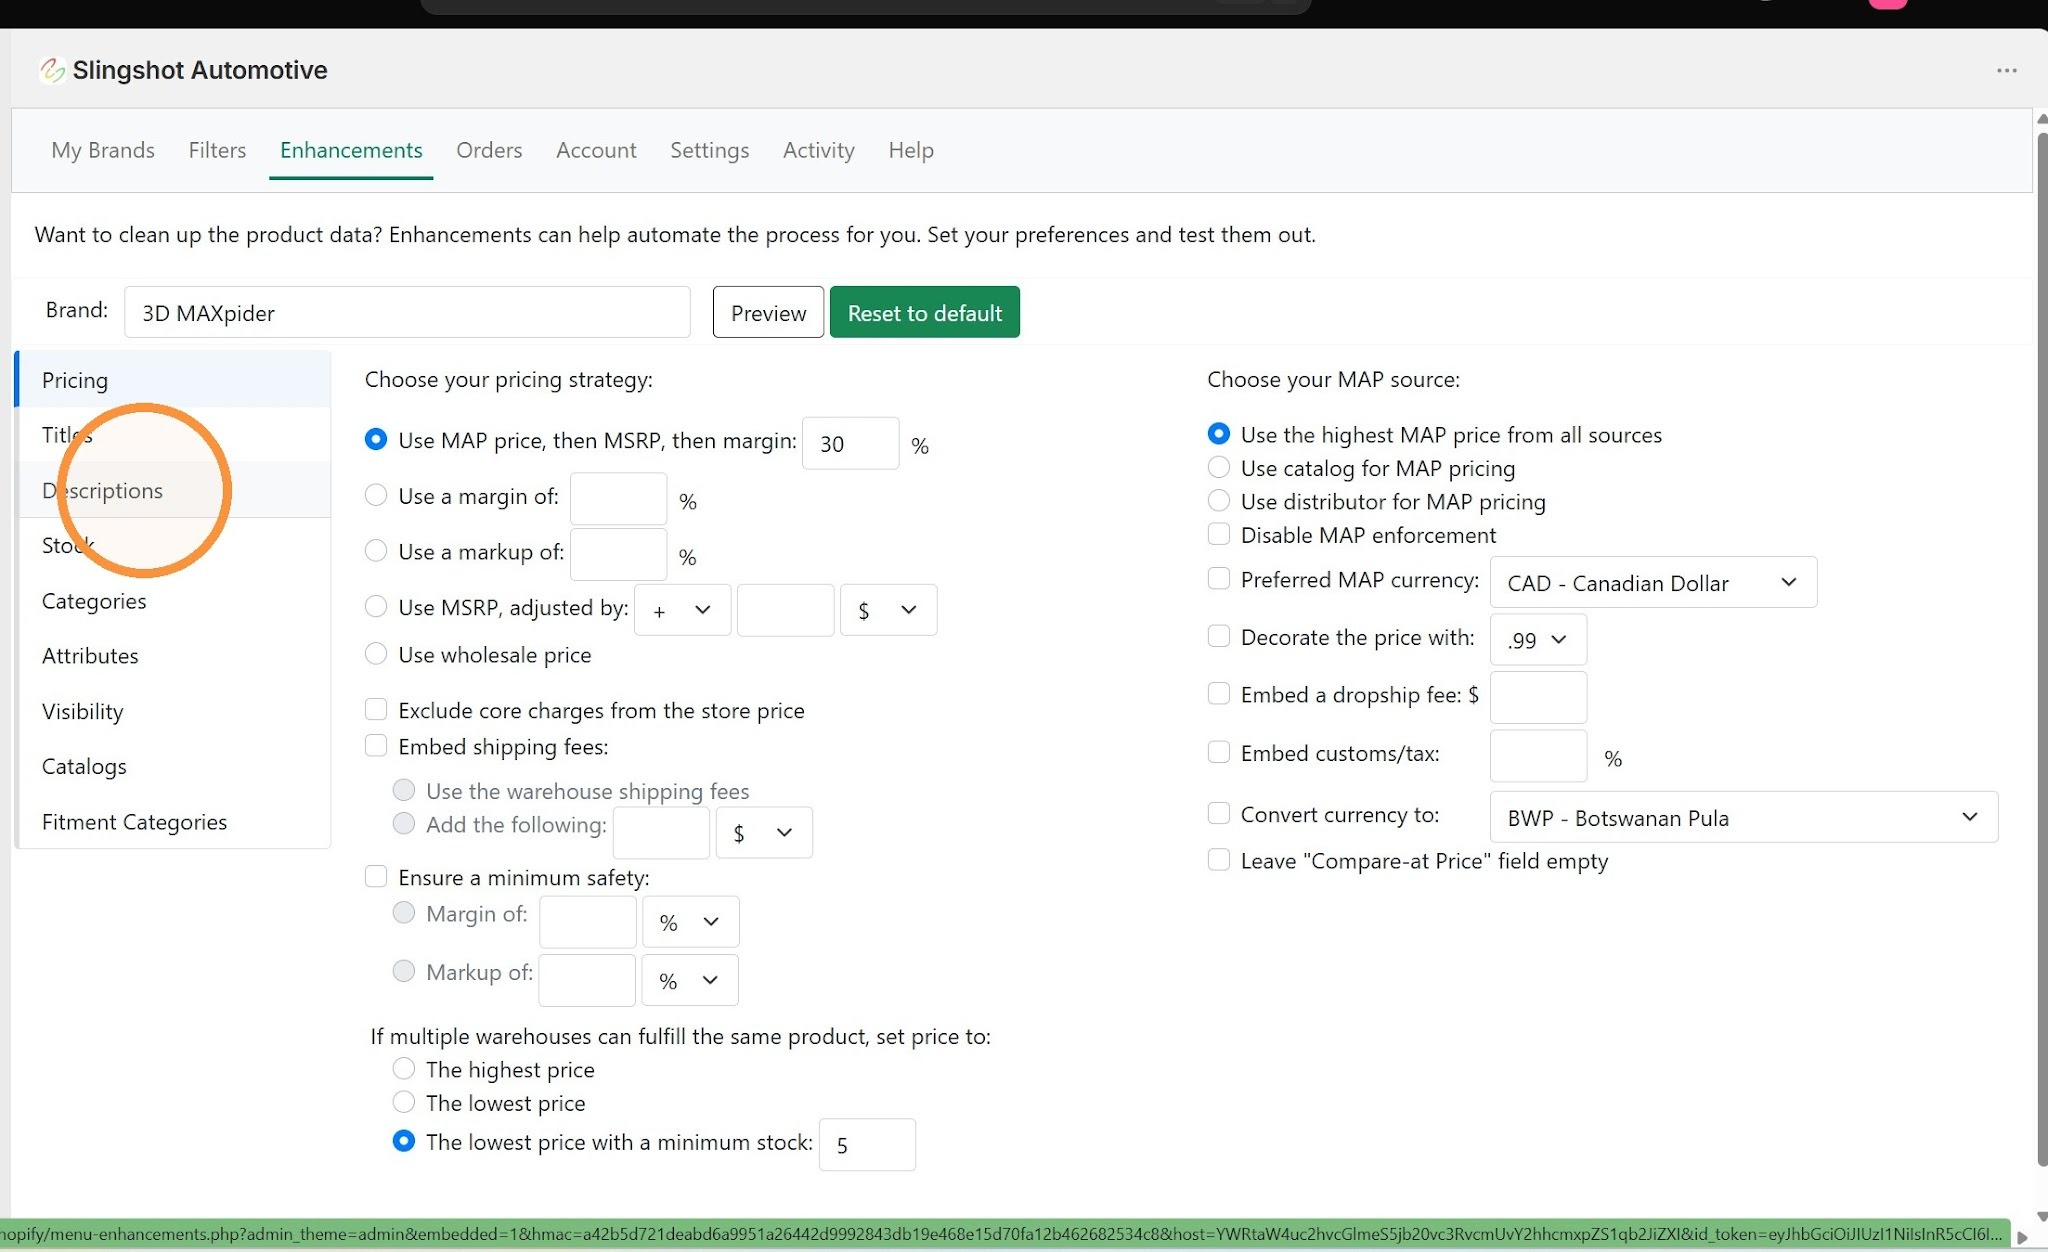
Task: Click the Use a markup of input field
Action: [x=618, y=555]
